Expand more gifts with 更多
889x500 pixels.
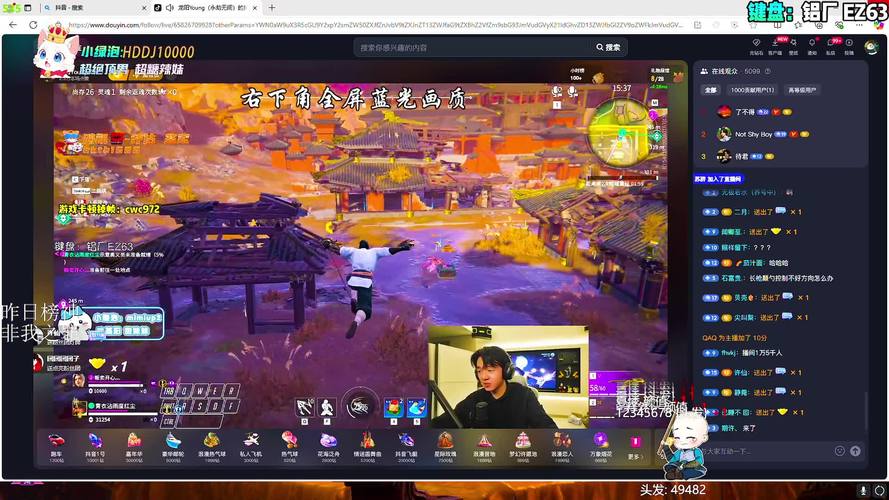pyautogui.click(x=634, y=445)
